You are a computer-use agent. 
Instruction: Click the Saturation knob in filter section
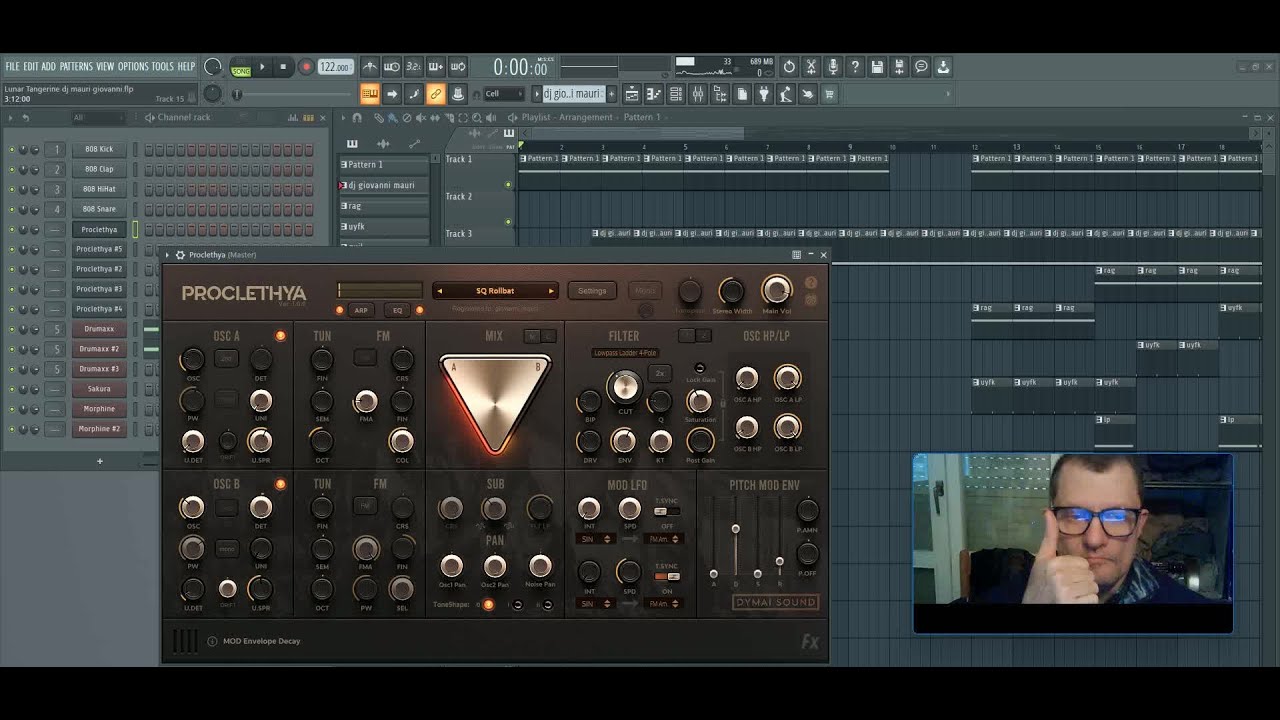coord(700,401)
